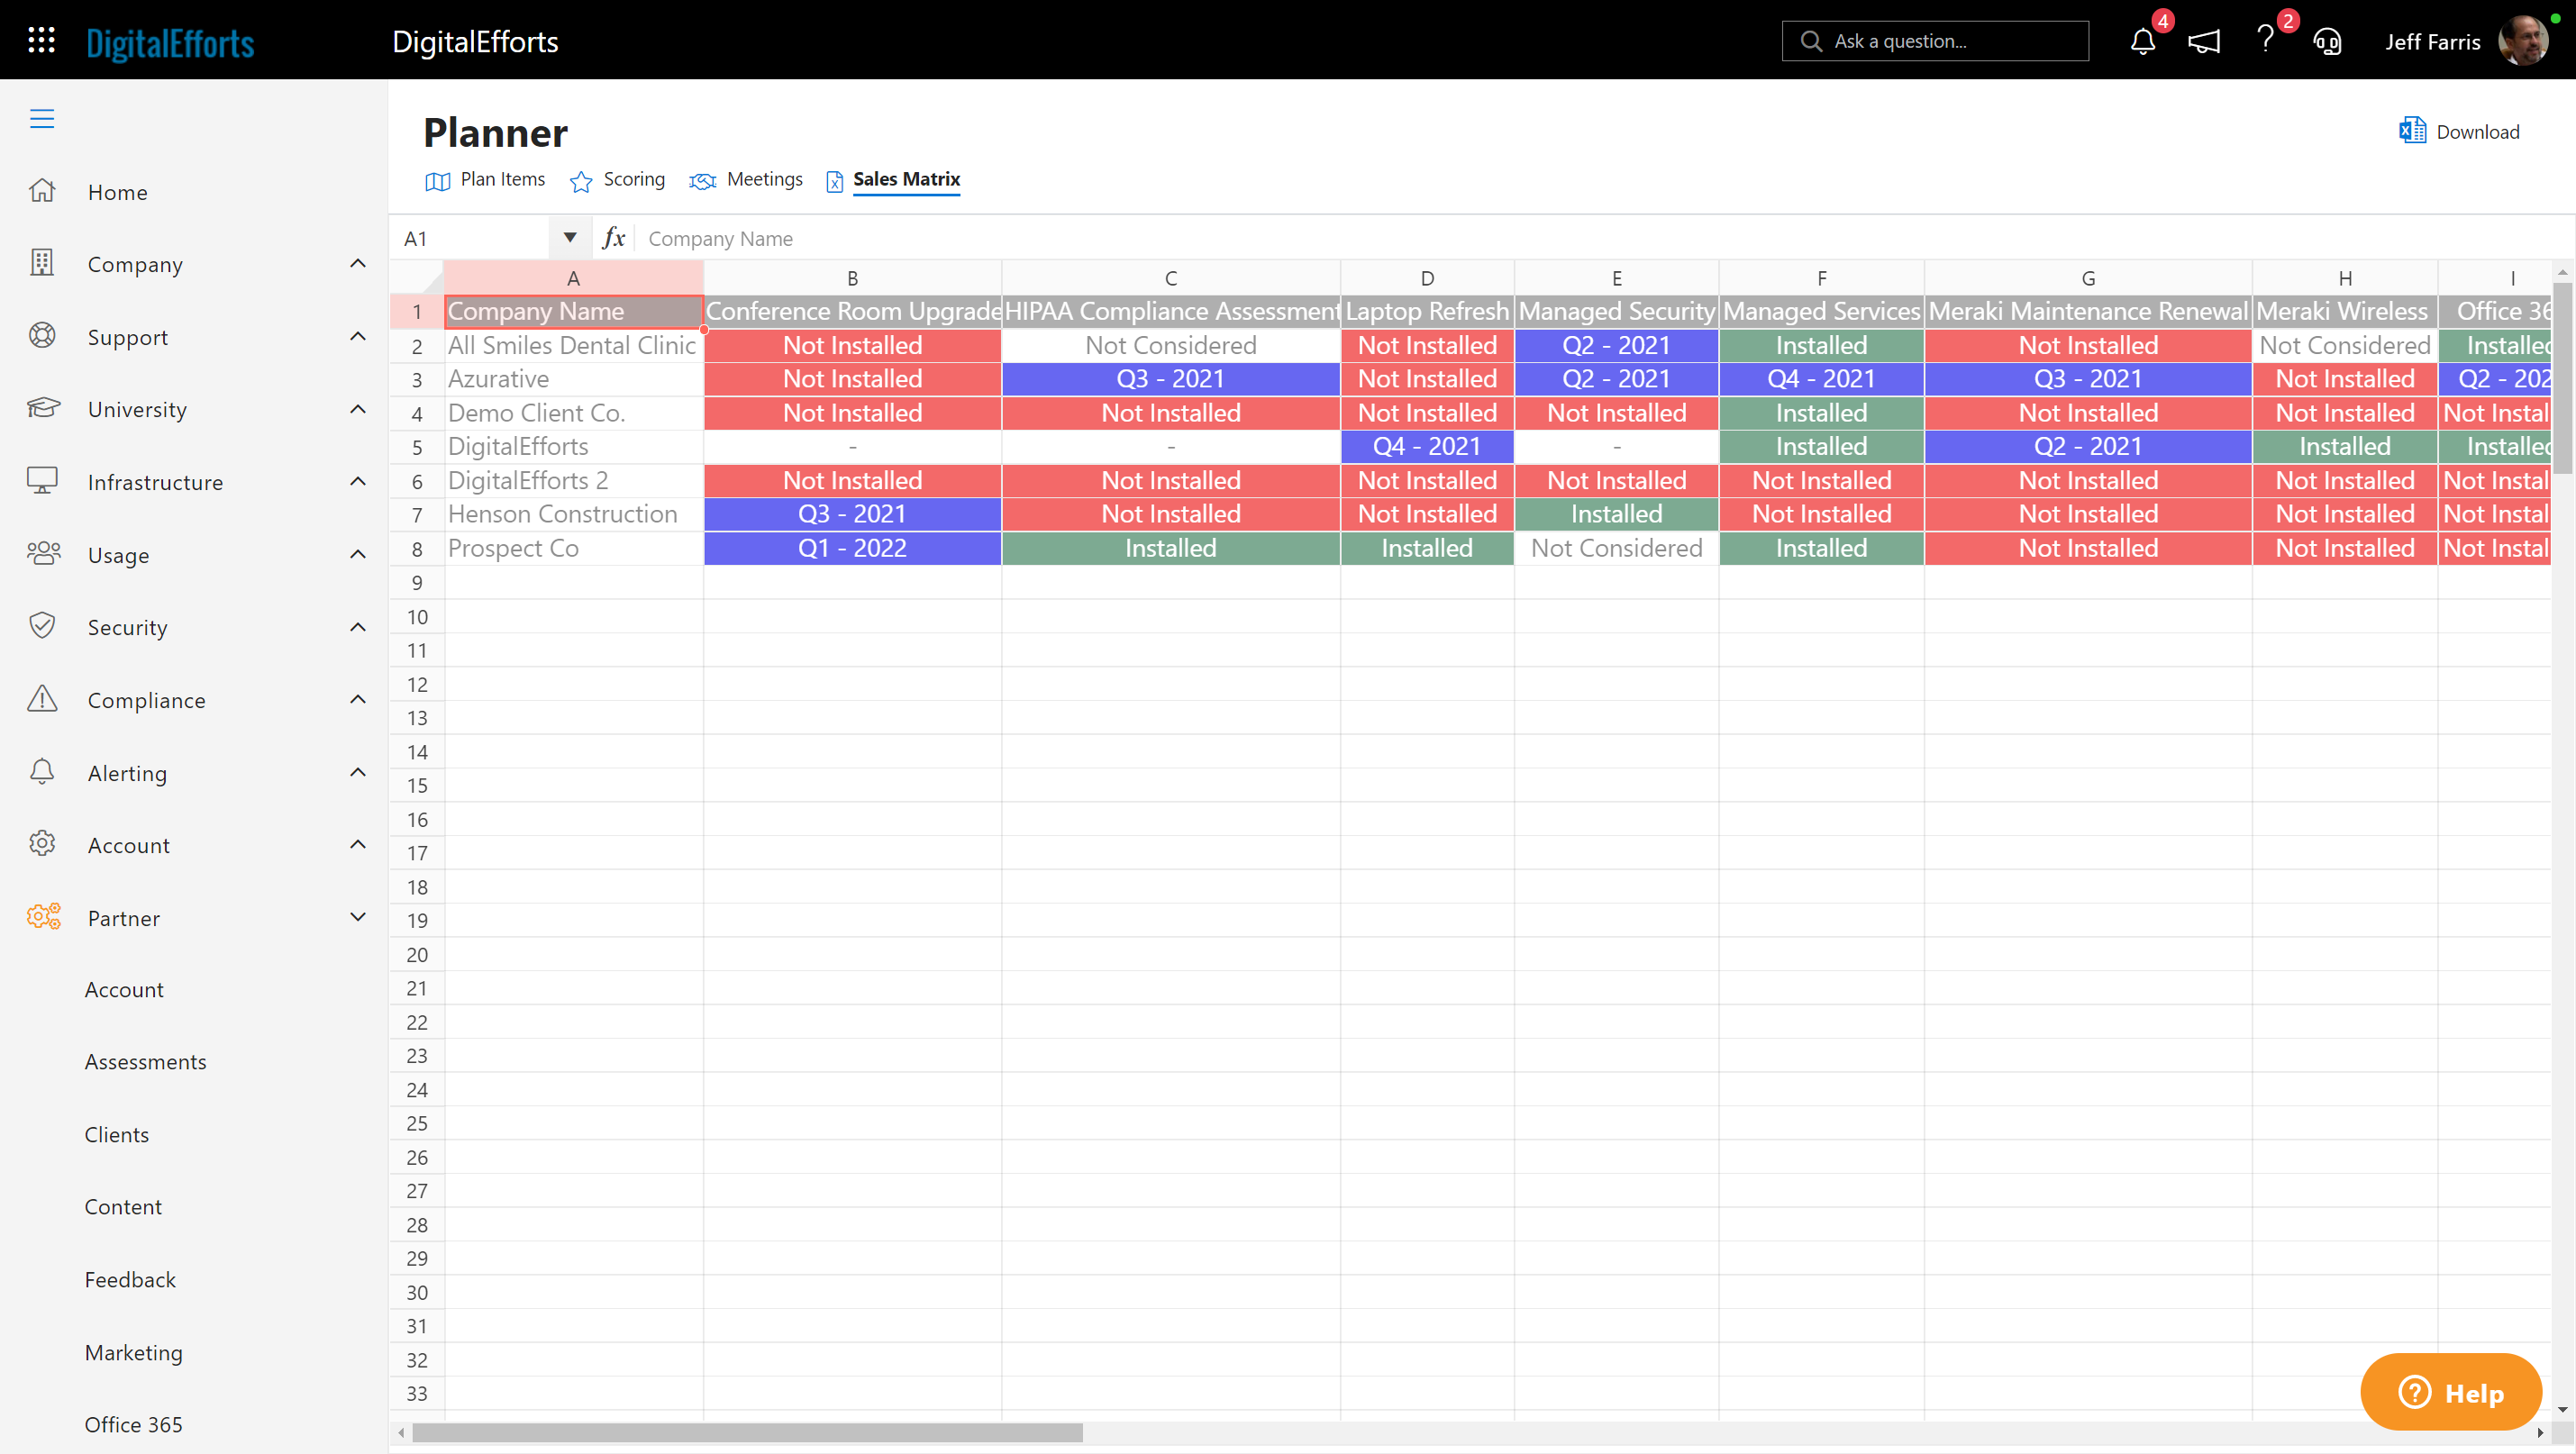Expand the Partner sidebar section

[x=358, y=916]
